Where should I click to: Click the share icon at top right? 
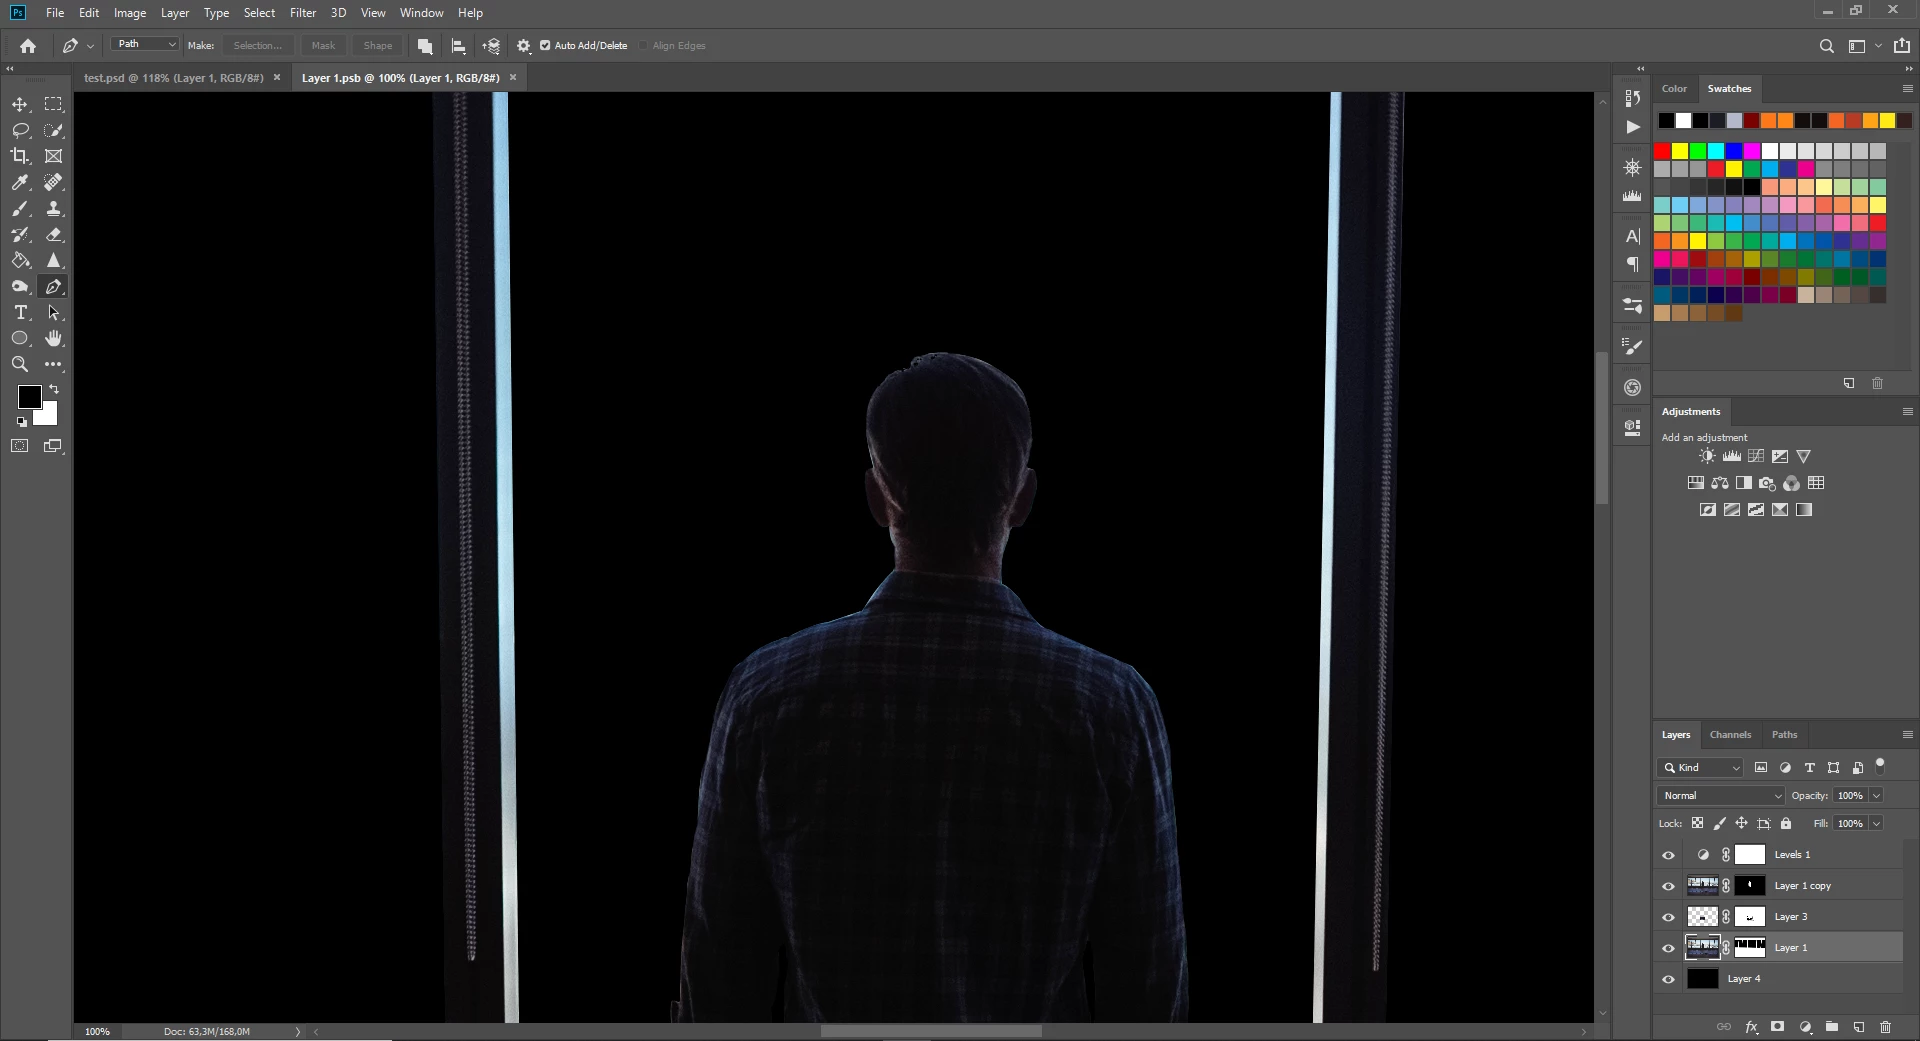point(1901,46)
